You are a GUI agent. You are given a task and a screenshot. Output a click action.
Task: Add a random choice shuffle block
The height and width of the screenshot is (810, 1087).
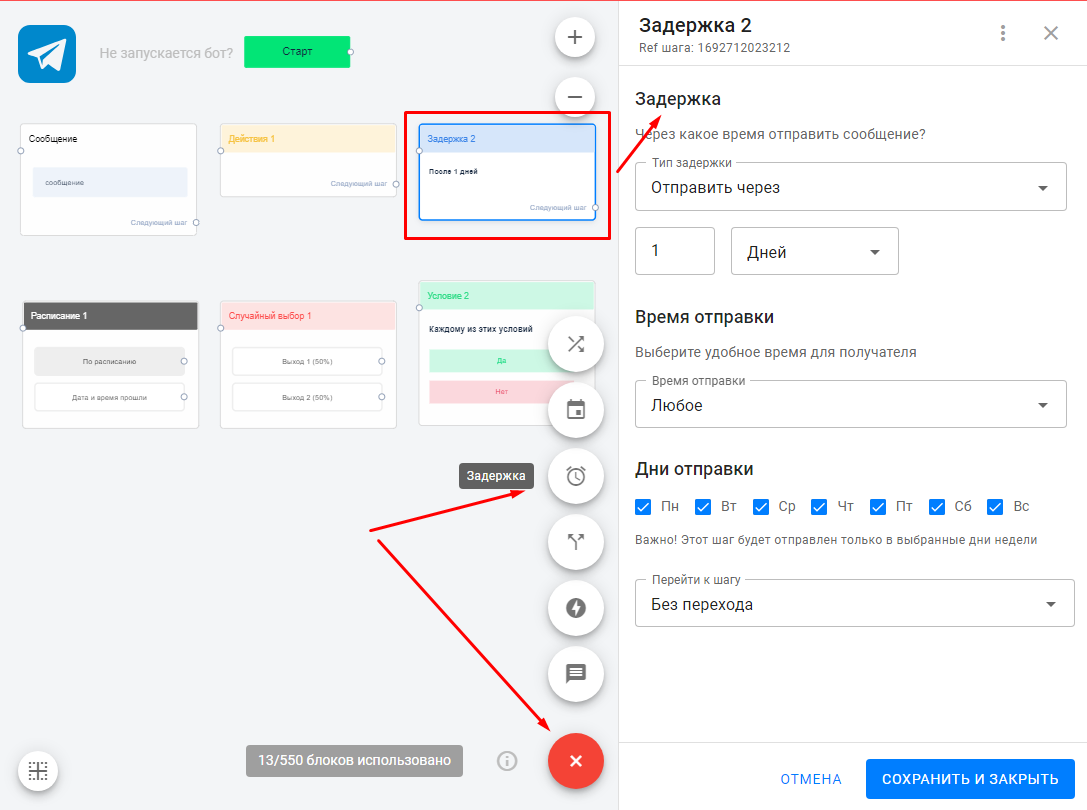click(576, 344)
